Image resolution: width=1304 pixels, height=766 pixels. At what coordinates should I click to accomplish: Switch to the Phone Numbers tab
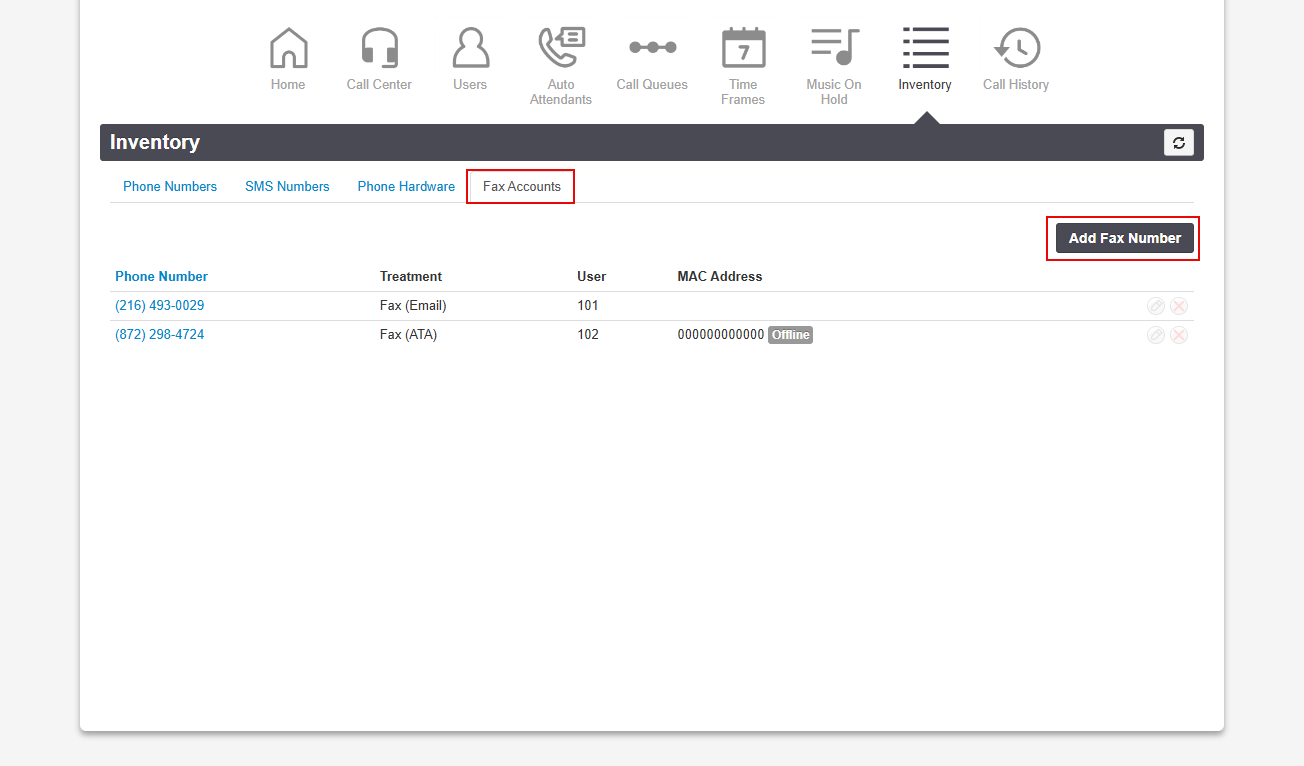tap(170, 187)
